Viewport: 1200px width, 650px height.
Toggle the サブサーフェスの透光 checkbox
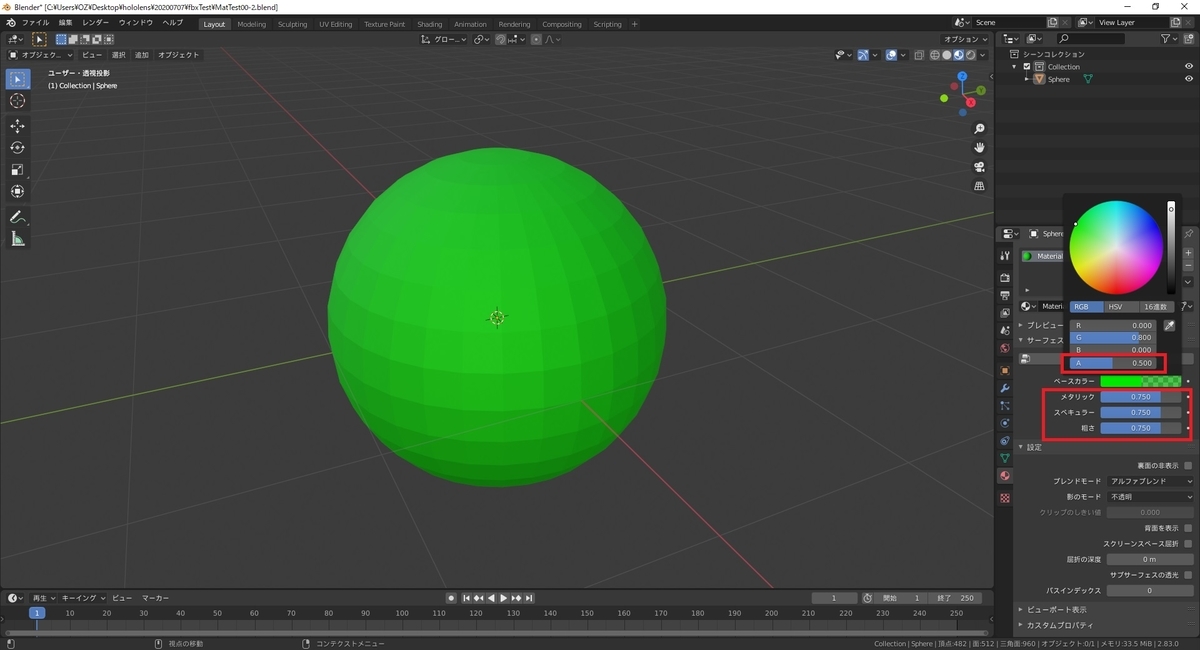coord(1188,575)
